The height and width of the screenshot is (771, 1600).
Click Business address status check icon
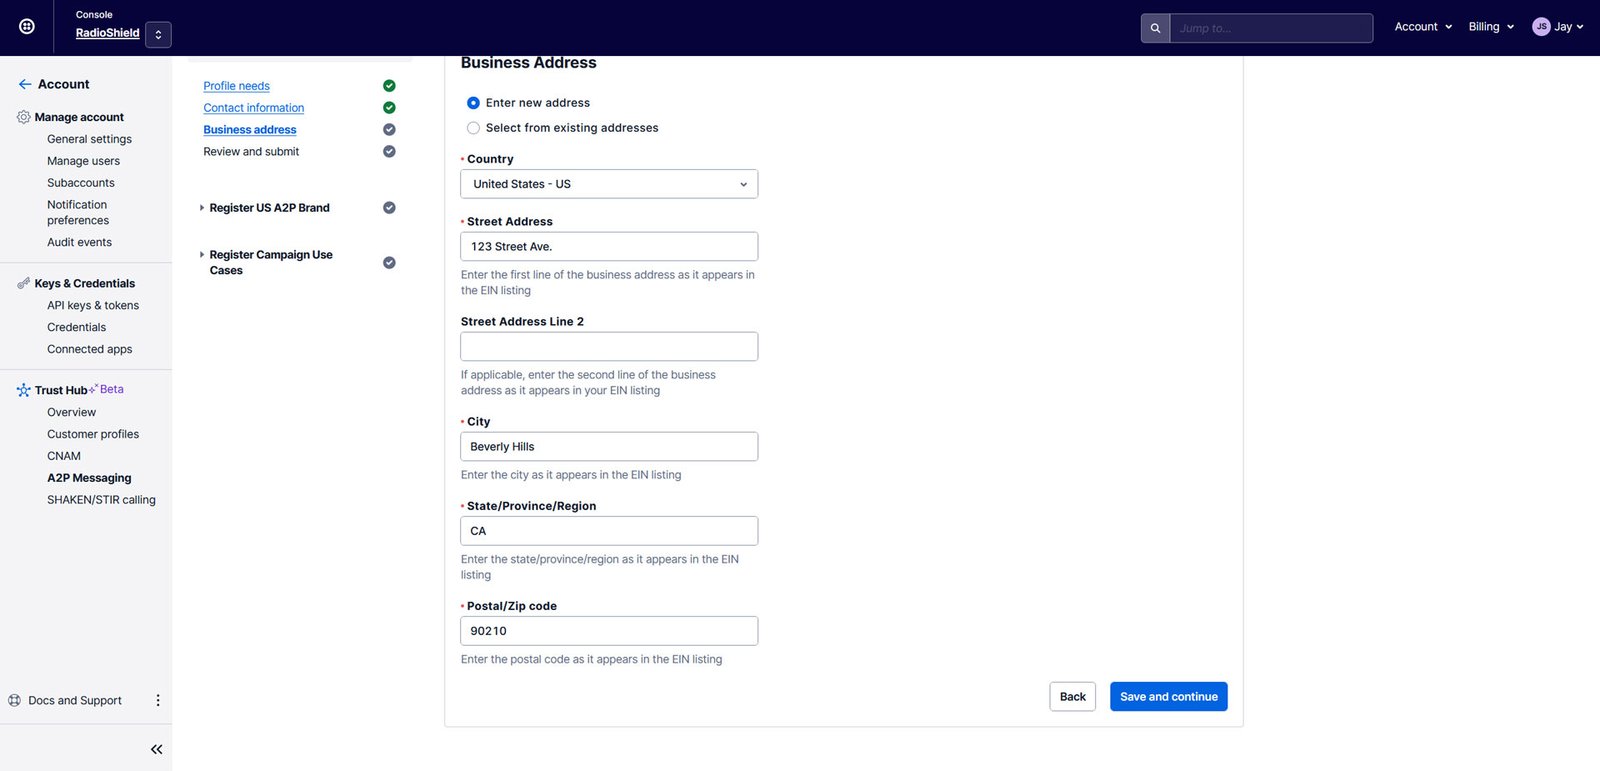tap(389, 130)
